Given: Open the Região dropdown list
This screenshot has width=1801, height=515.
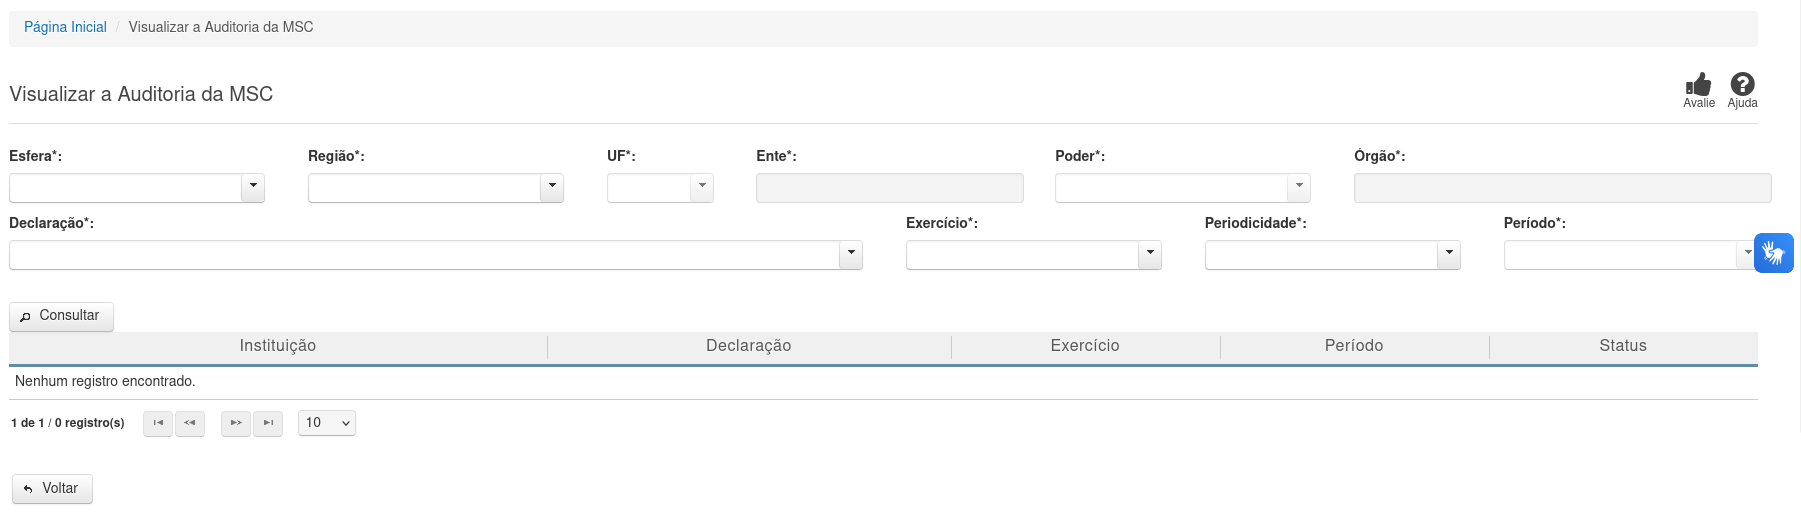Looking at the screenshot, I should (x=552, y=188).
